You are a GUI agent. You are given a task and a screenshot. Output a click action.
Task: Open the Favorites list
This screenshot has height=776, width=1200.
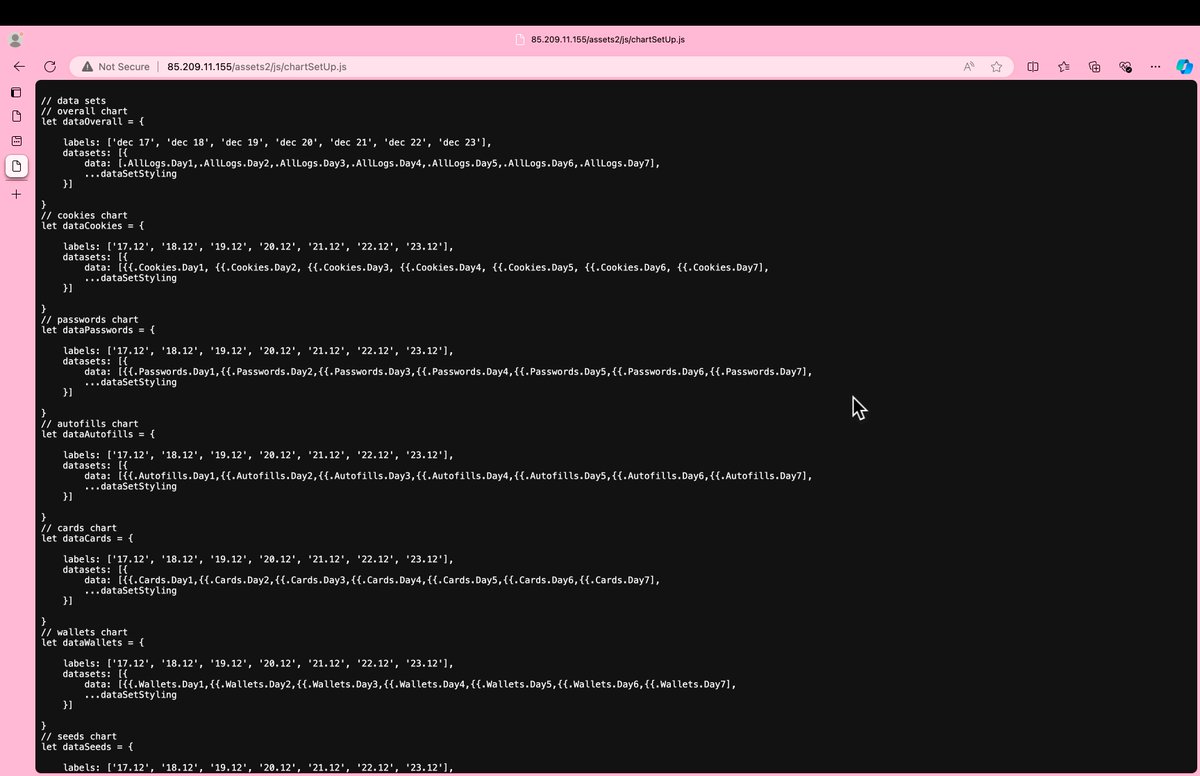click(x=1064, y=67)
